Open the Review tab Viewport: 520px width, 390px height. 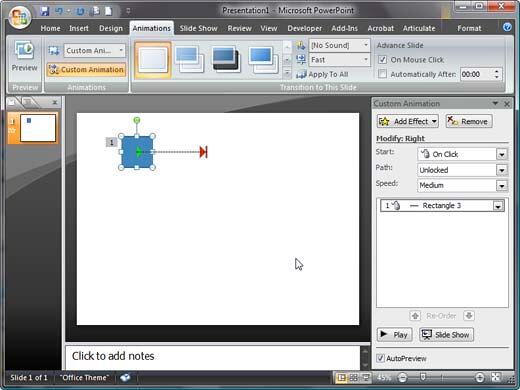click(x=240, y=28)
